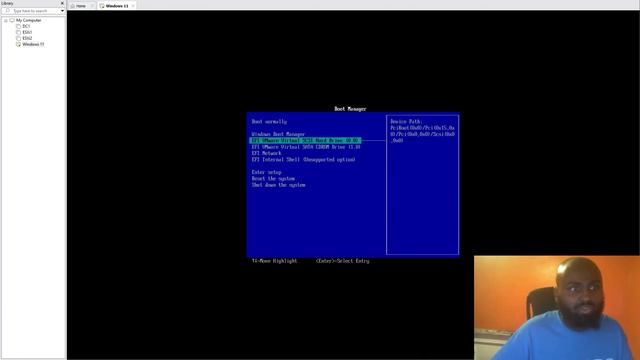Image resolution: width=640 pixels, height=360 pixels.
Task: Click the Device Path text
Action: pyautogui.click(x=422, y=131)
